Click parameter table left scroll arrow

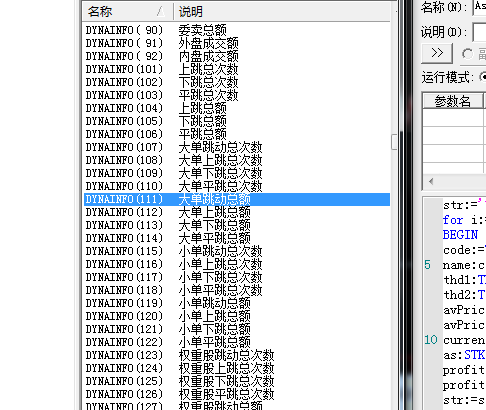click(x=431, y=182)
